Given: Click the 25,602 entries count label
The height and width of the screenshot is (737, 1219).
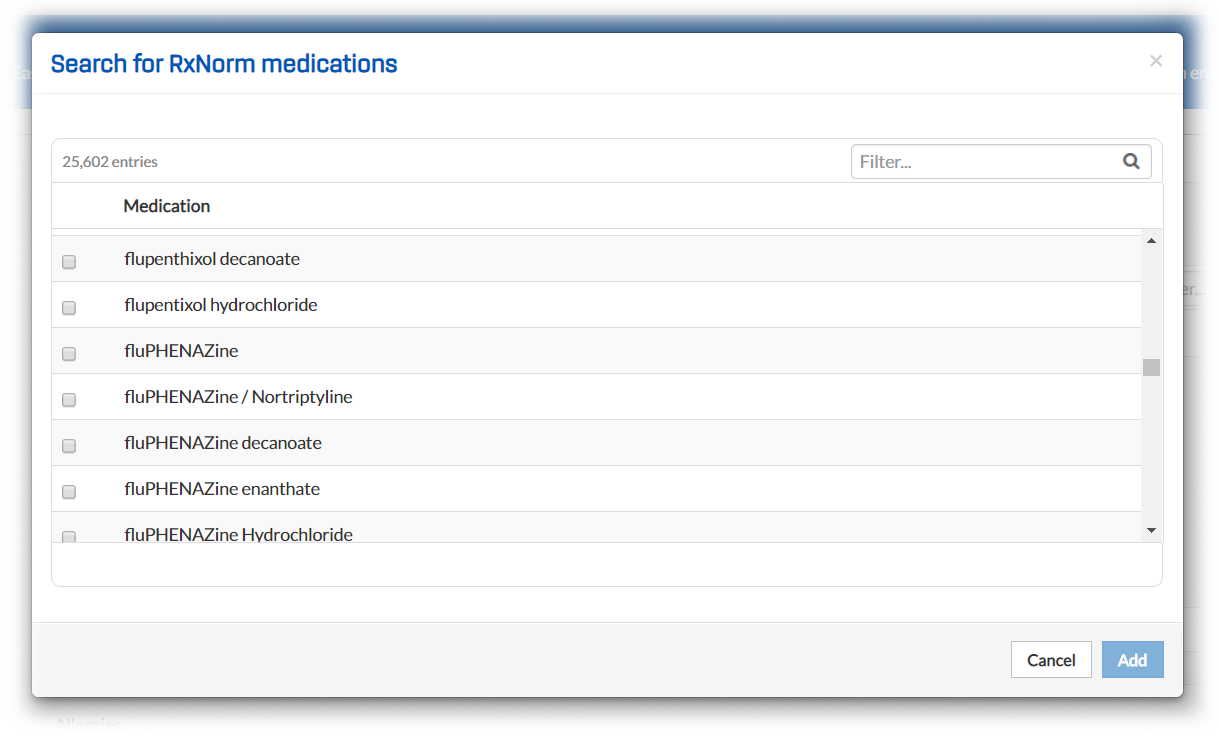Looking at the screenshot, I should (x=110, y=161).
